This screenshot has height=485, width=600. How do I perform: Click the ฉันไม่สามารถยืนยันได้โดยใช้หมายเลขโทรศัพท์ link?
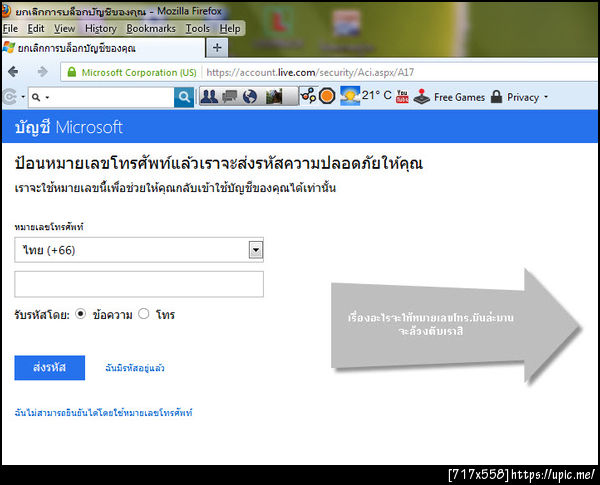click(x=103, y=413)
